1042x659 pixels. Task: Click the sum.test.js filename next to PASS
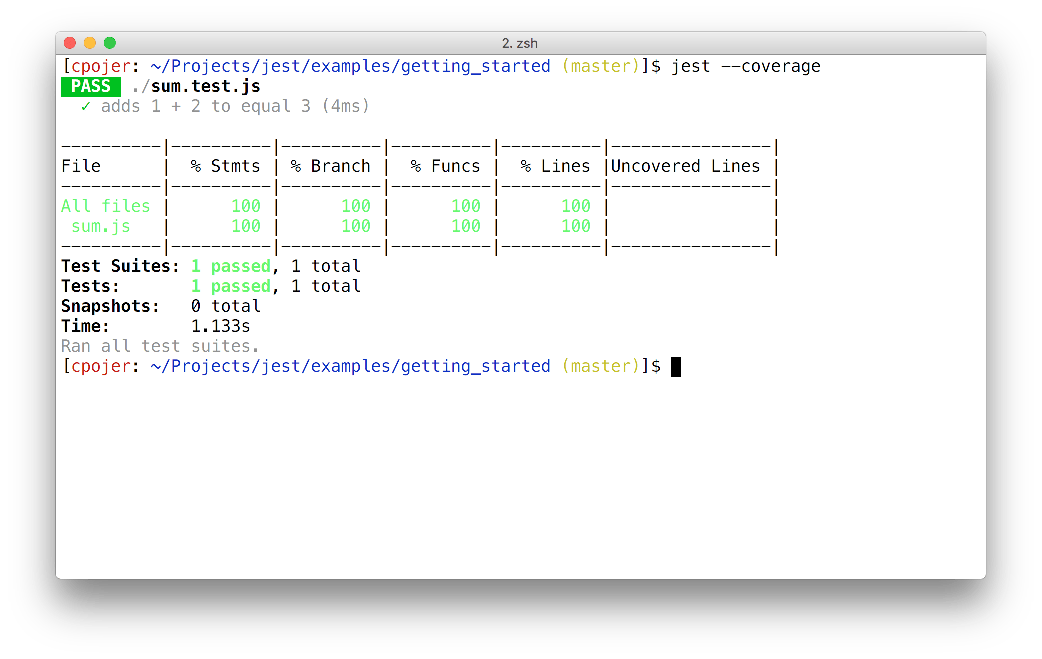(x=198, y=86)
